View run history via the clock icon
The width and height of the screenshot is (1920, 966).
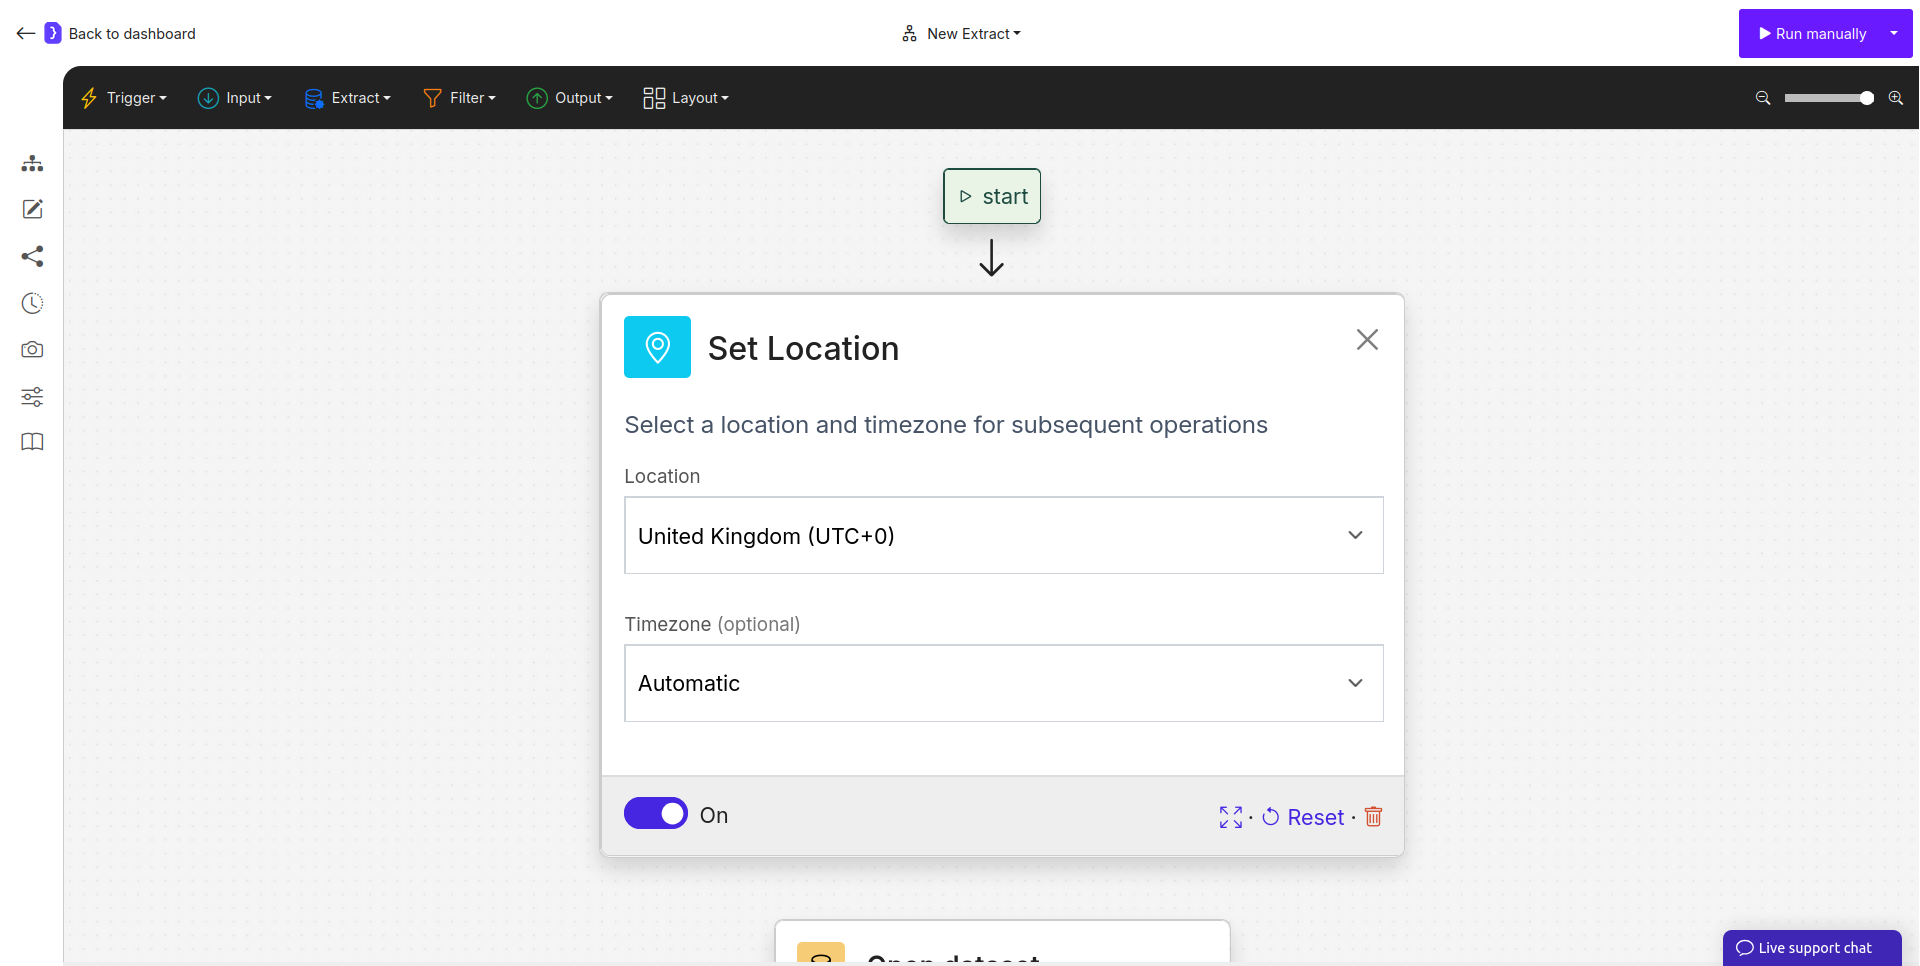pos(32,303)
